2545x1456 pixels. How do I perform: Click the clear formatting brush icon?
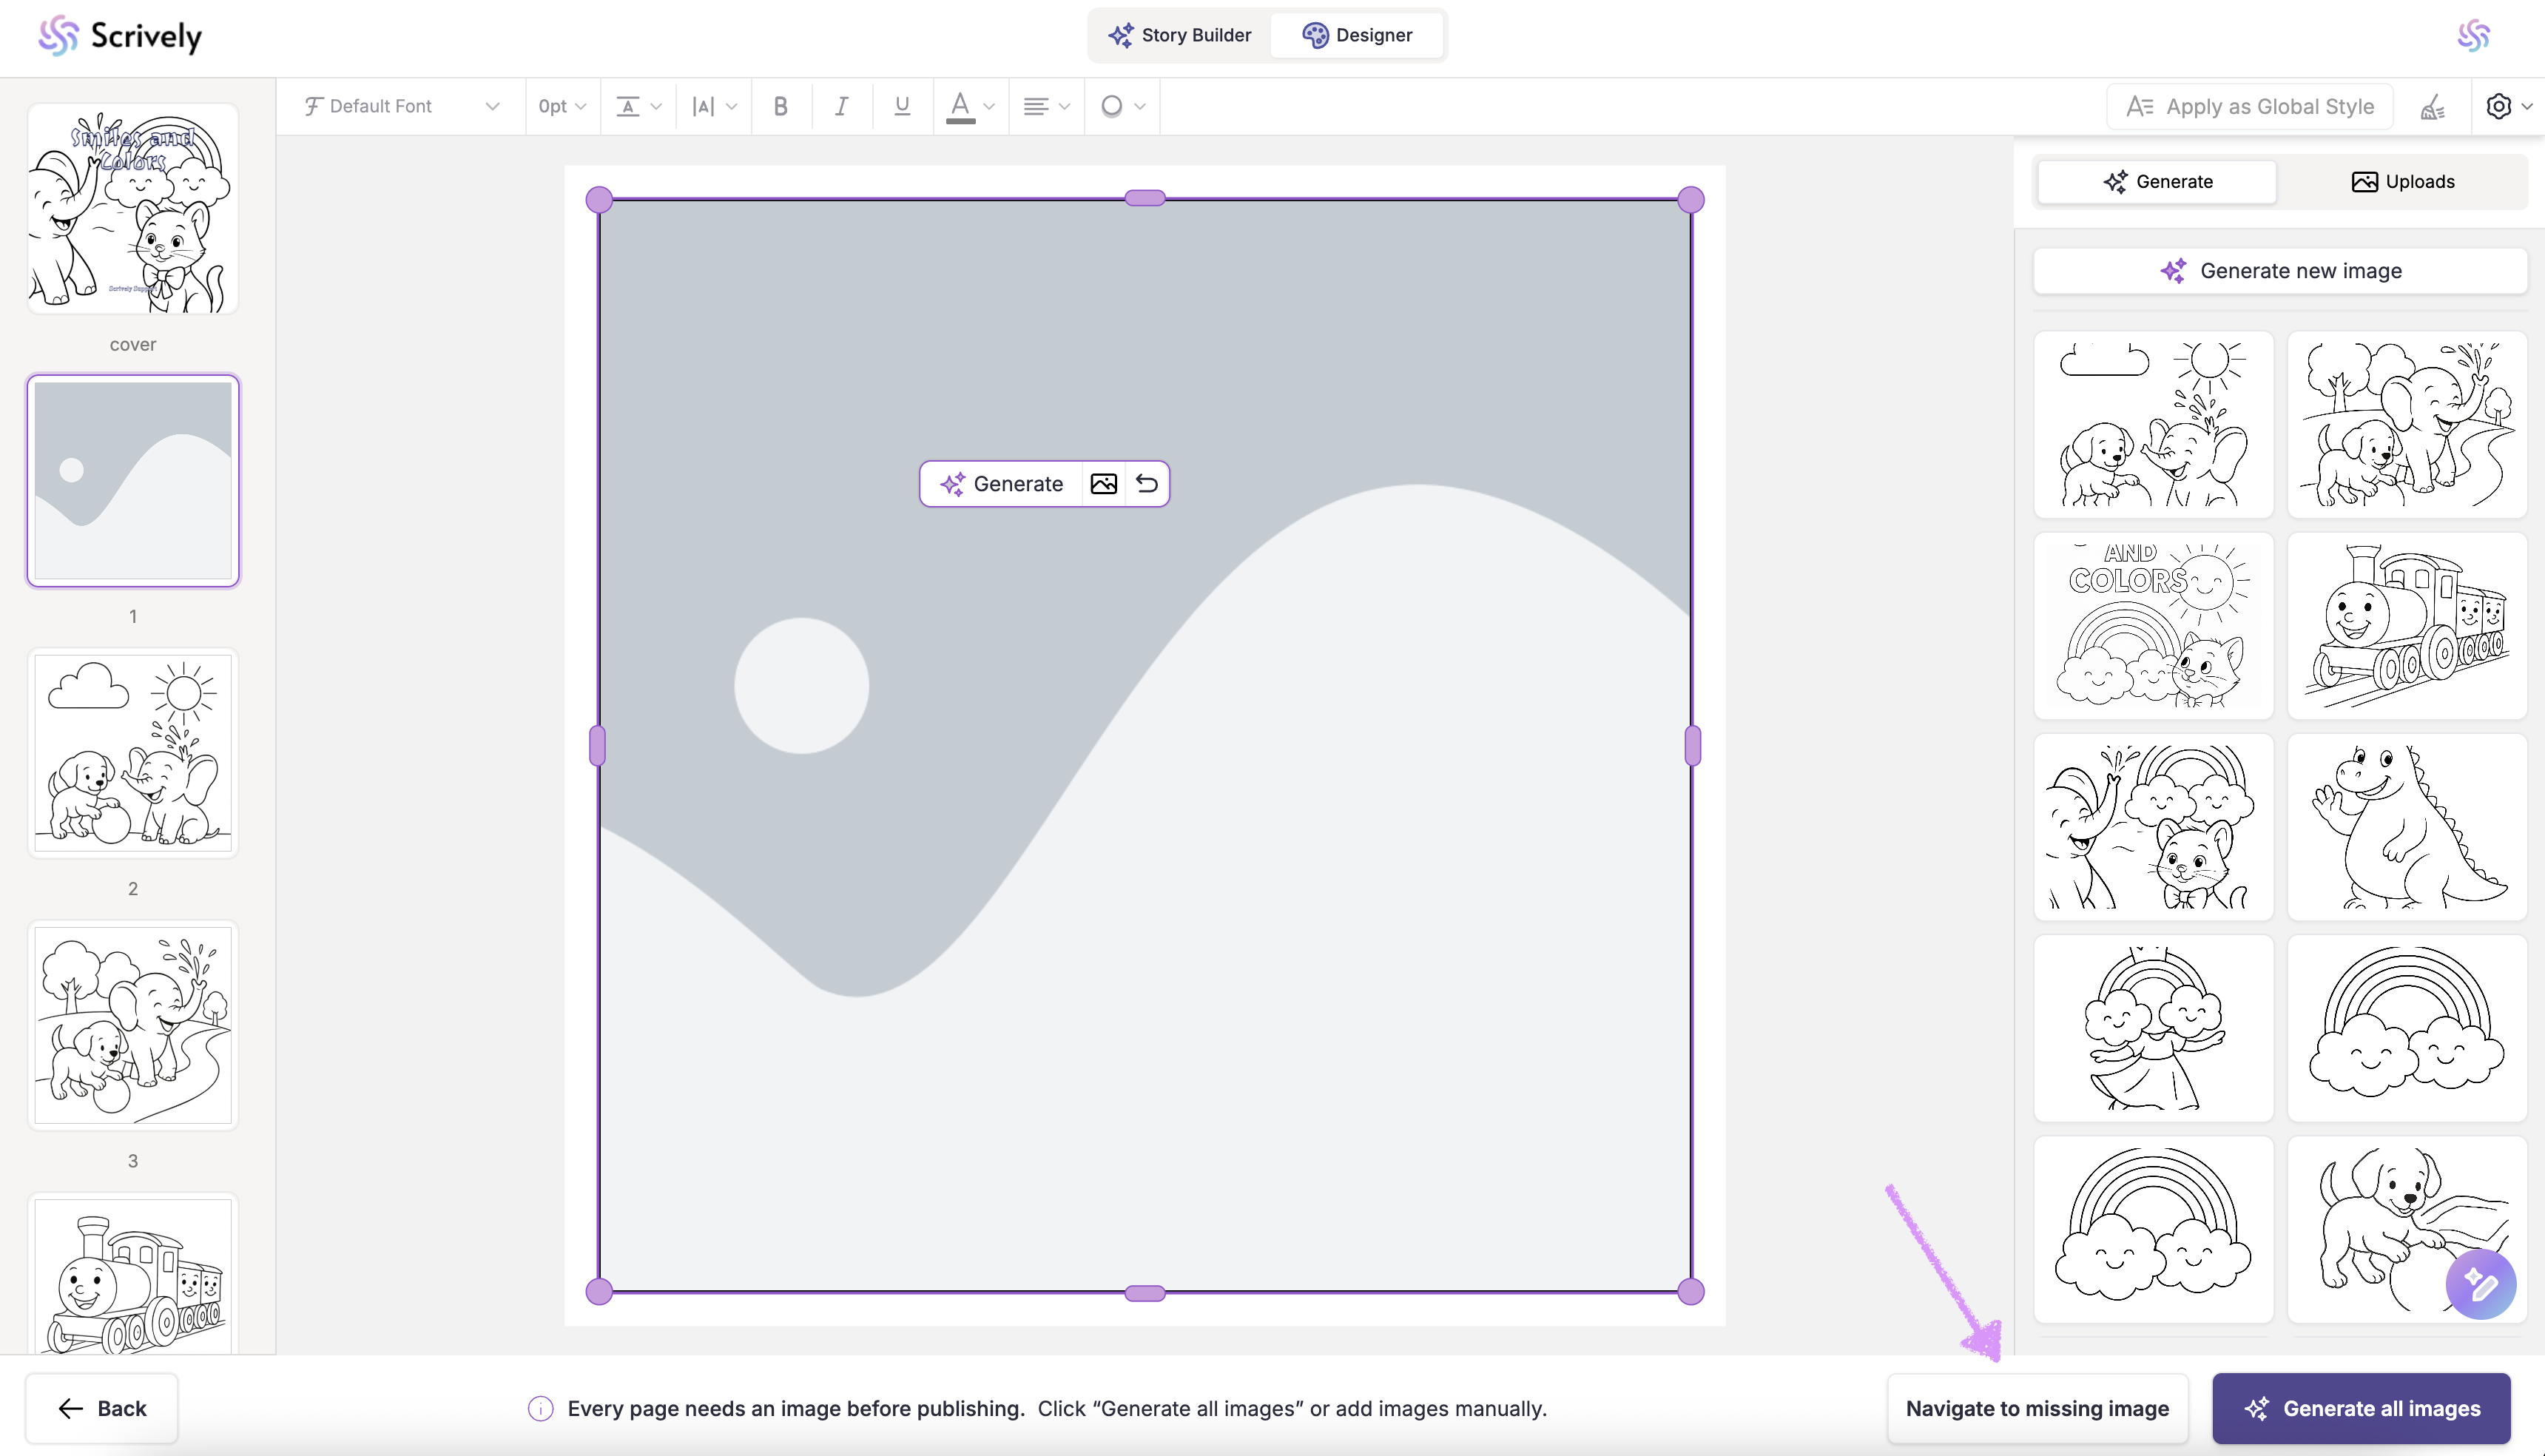(x=2433, y=107)
